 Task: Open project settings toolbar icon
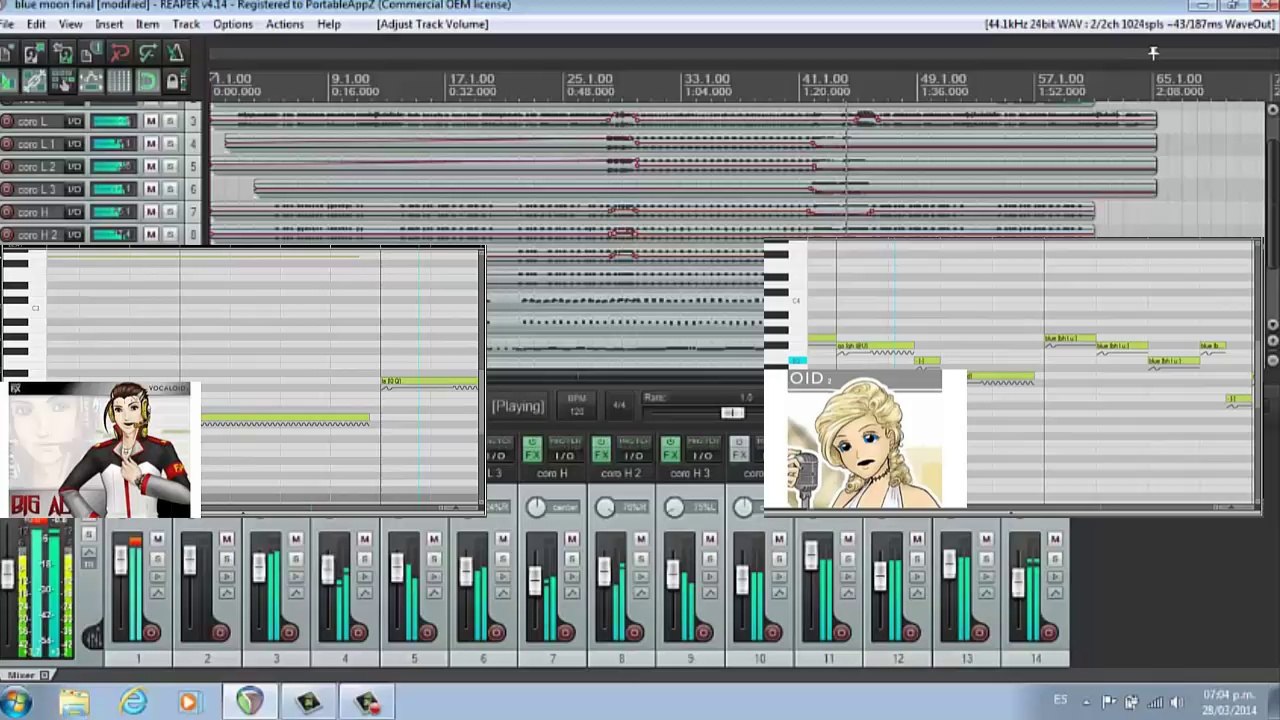[91, 52]
